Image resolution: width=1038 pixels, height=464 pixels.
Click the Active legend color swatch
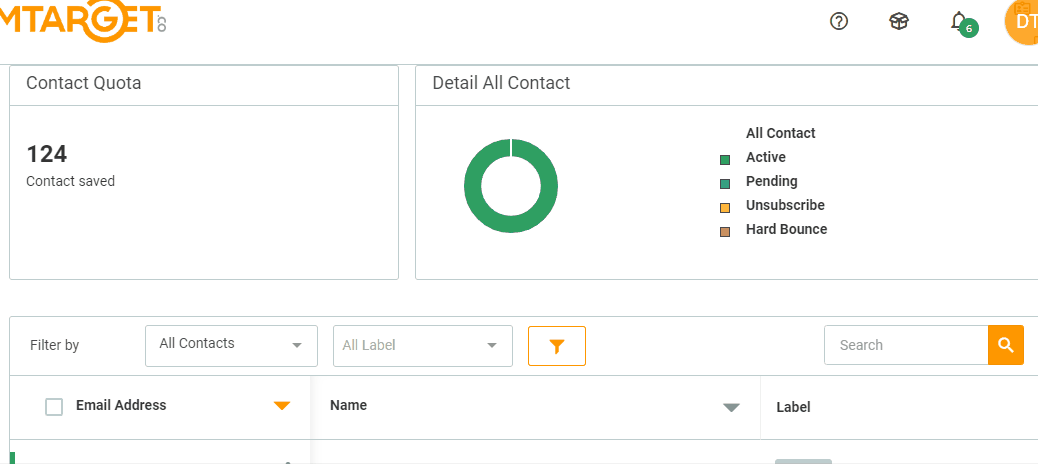[725, 159]
